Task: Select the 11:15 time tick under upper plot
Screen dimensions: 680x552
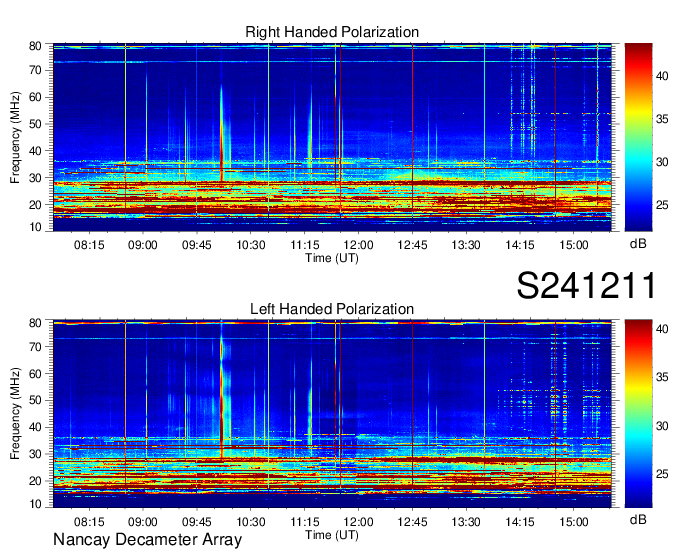Action: point(304,245)
